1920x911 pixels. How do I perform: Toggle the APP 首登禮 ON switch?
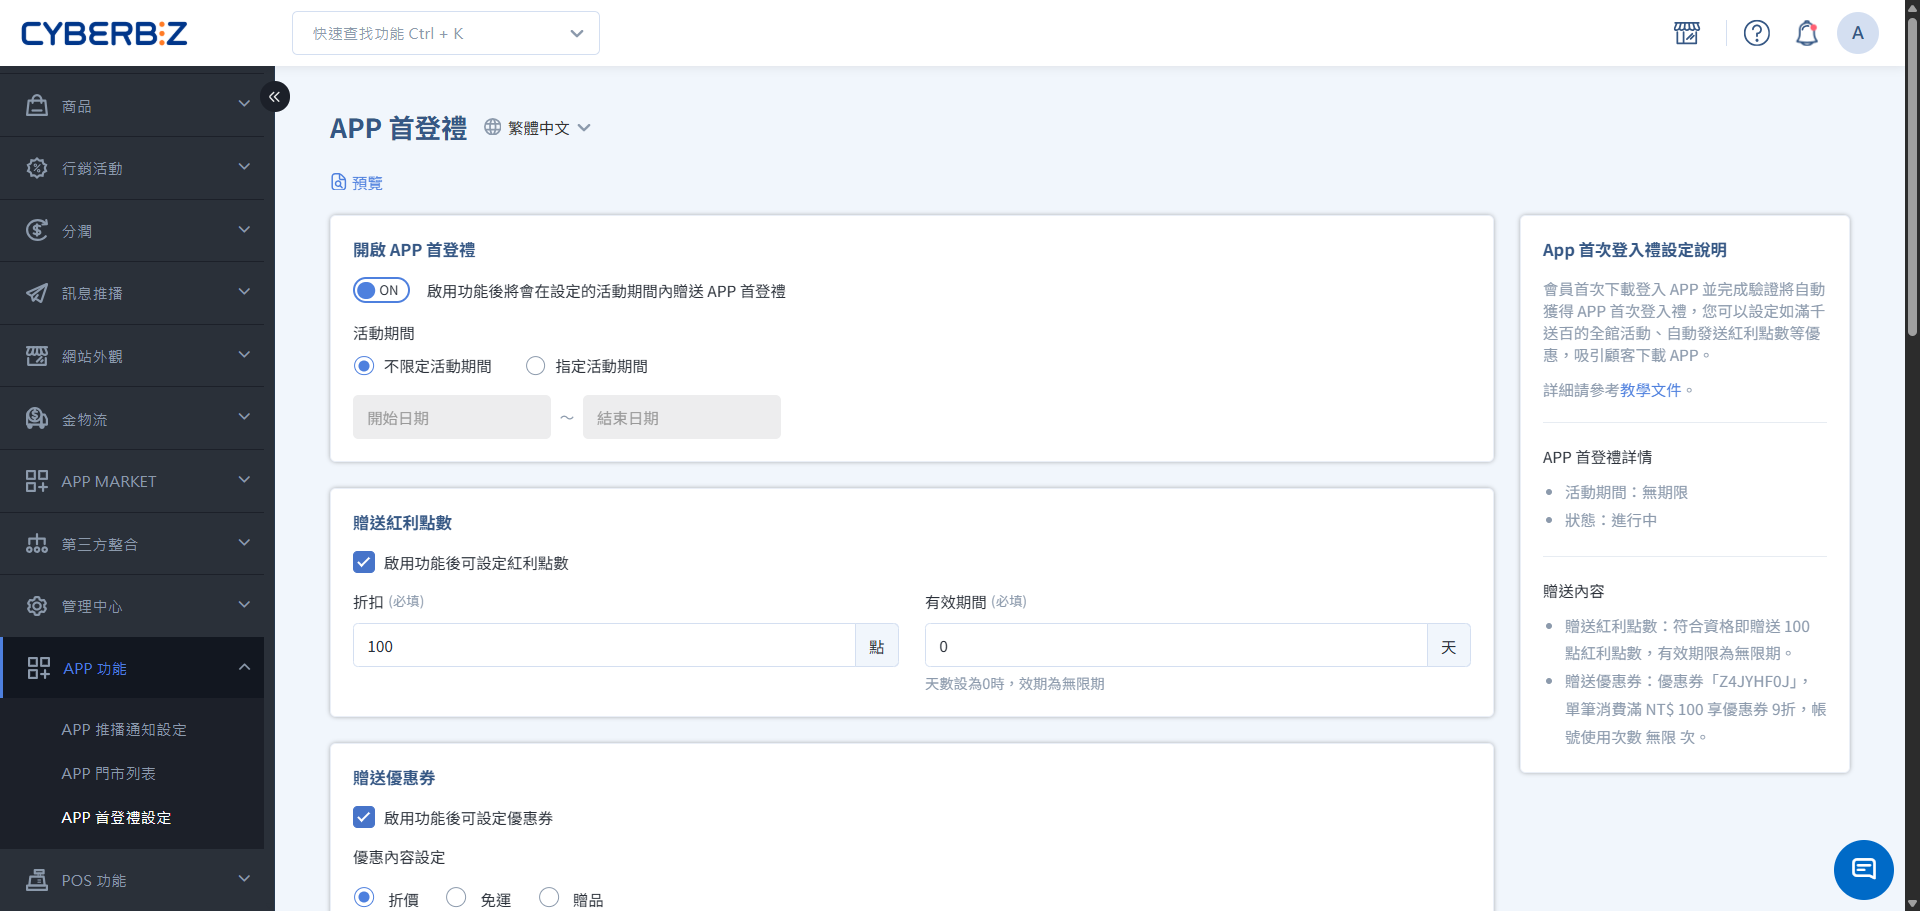pyautogui.click(x=381, y=290)
